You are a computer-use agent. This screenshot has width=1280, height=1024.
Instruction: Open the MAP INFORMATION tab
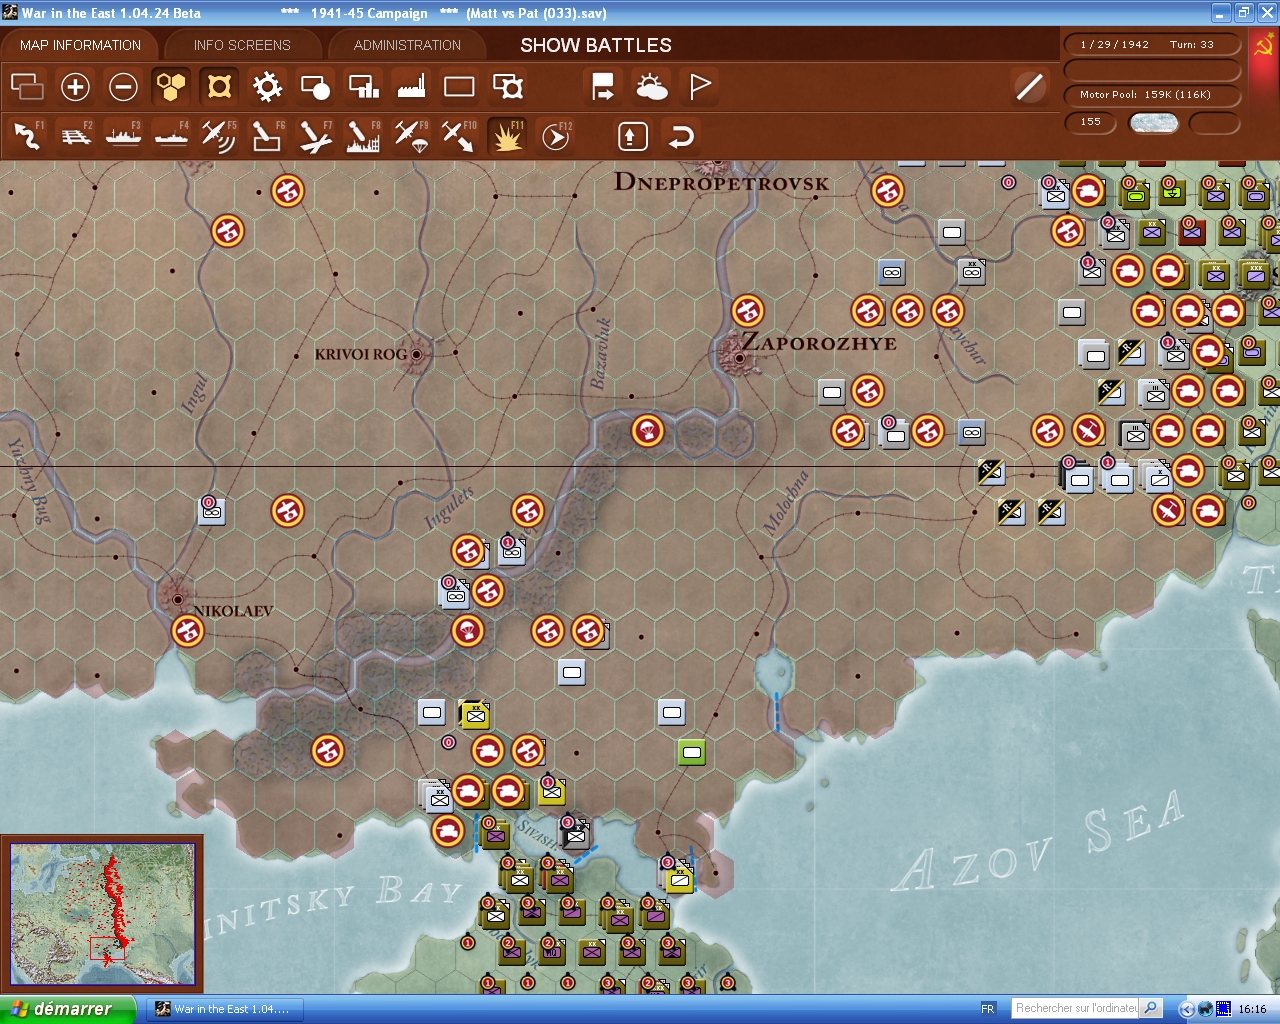tap(80, 45)
